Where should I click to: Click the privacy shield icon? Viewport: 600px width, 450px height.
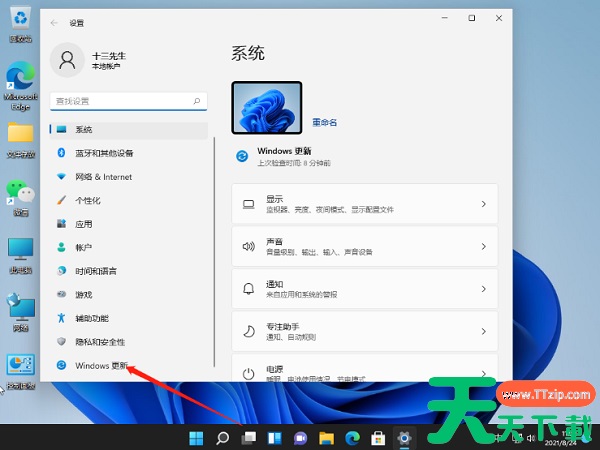(61, 341)
